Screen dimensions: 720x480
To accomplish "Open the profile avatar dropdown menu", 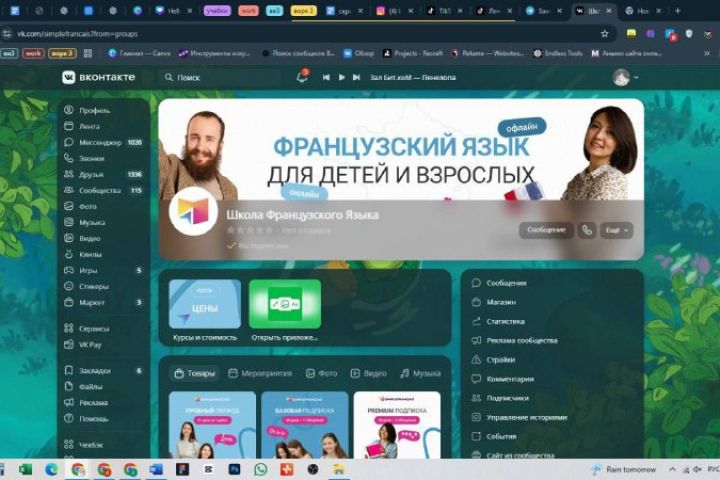I will 625,77.
